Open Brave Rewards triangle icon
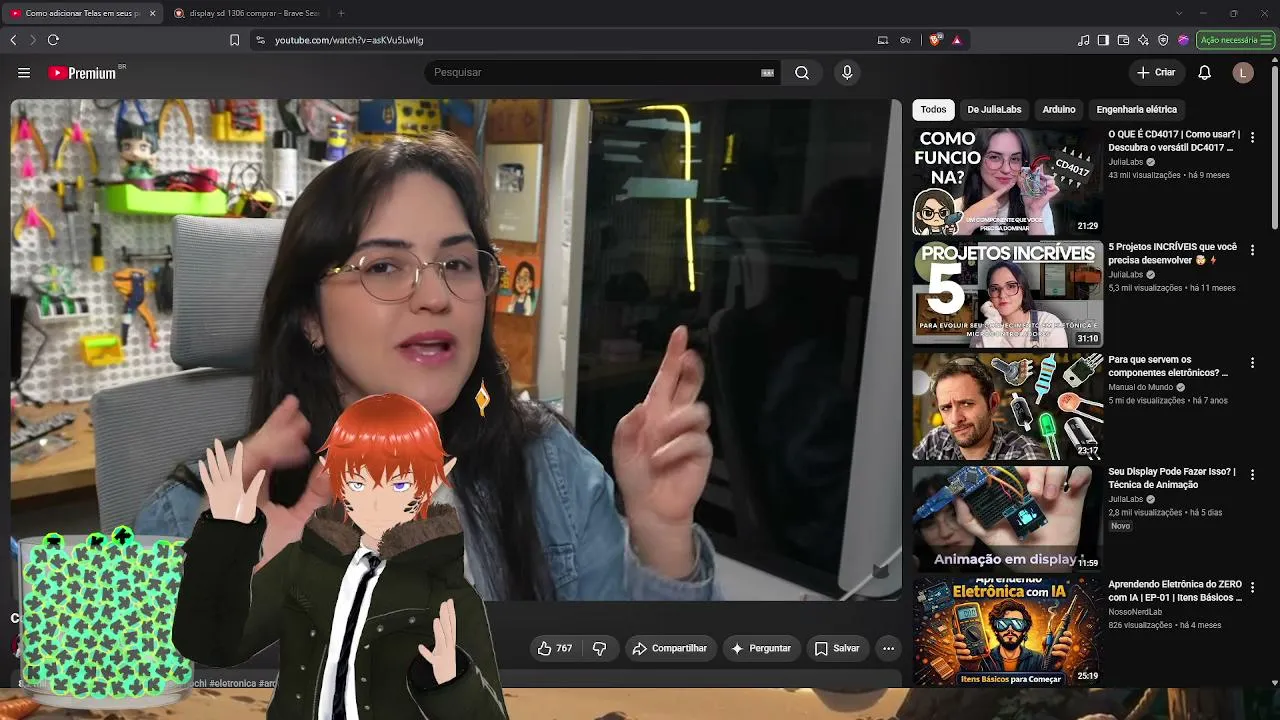 pos(957,40)
